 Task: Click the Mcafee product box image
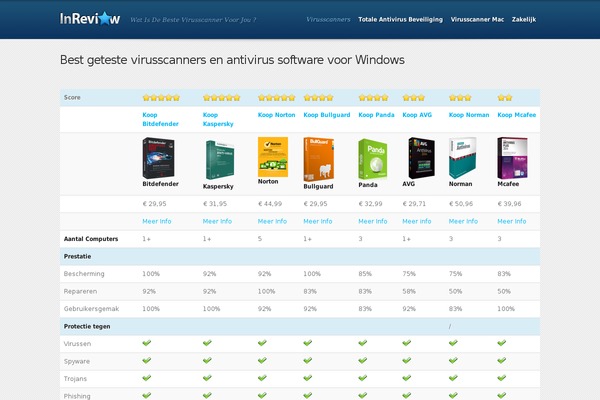pos(512,158)
